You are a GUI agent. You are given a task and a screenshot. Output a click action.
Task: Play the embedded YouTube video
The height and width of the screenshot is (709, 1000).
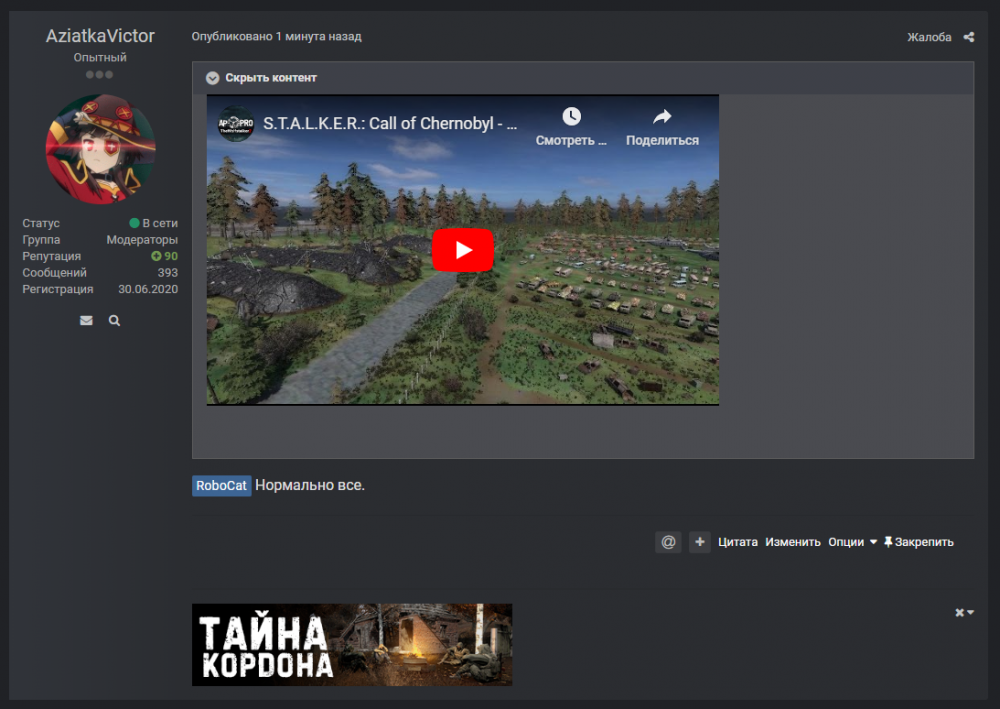click(462, 250)
